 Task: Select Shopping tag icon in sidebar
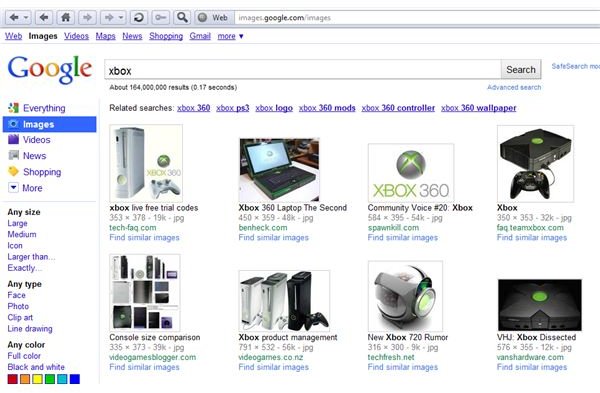(13, 171)
